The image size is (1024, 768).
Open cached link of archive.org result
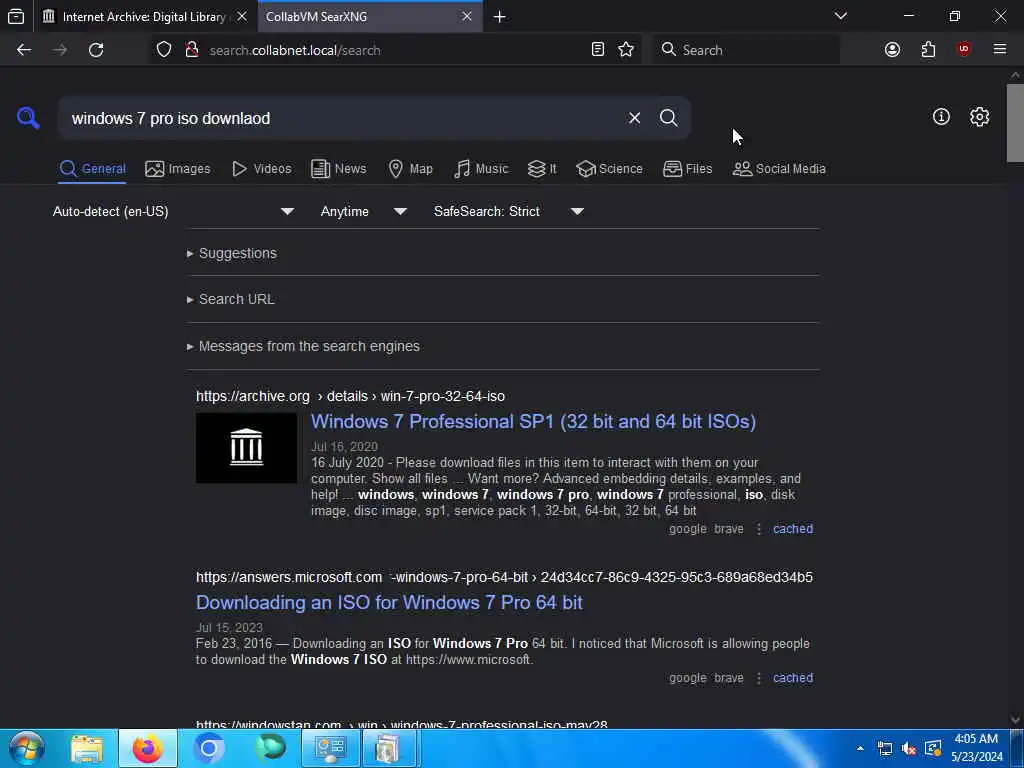coord(793,528)
